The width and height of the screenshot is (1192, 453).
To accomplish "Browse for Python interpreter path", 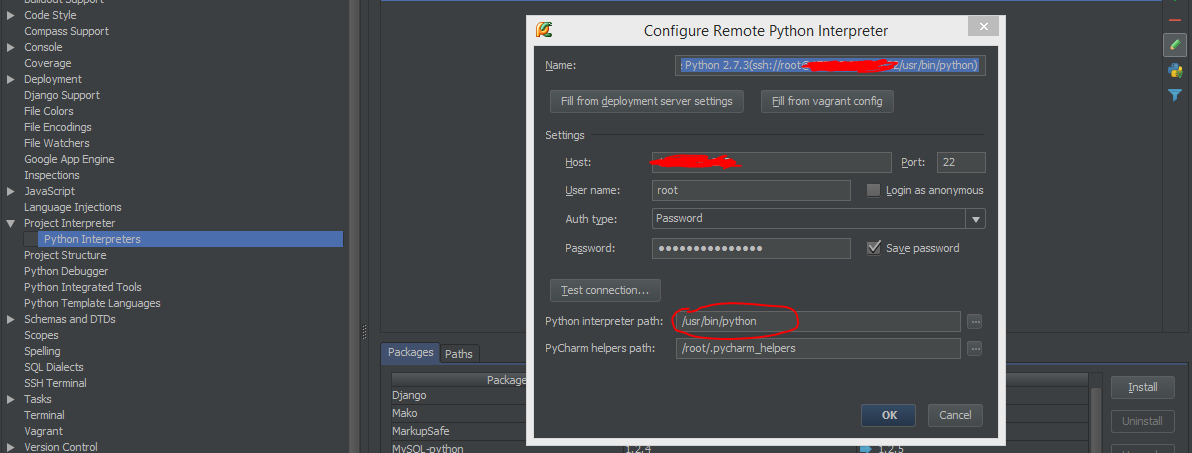I will (x=975, y=321).
